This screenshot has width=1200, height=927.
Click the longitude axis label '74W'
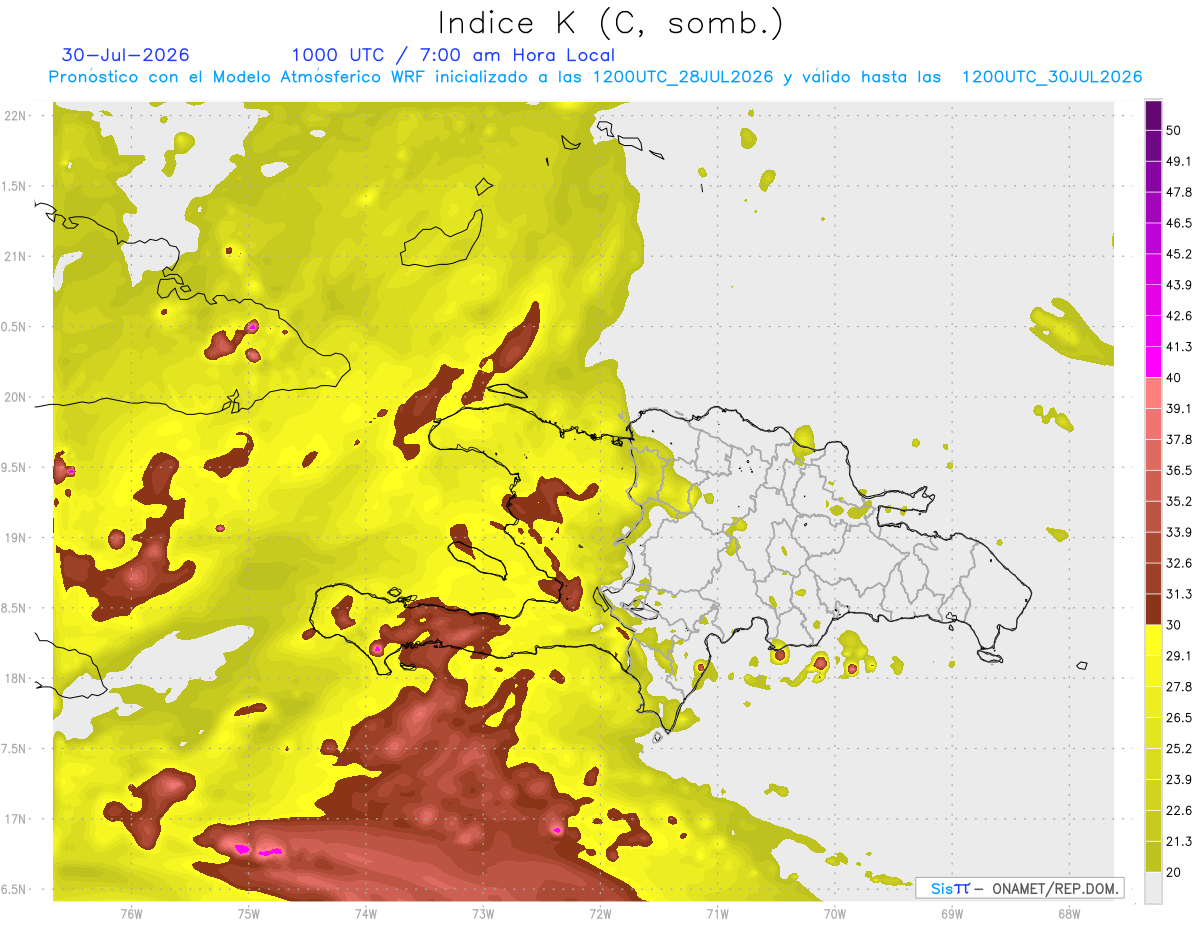pos(365,914)
